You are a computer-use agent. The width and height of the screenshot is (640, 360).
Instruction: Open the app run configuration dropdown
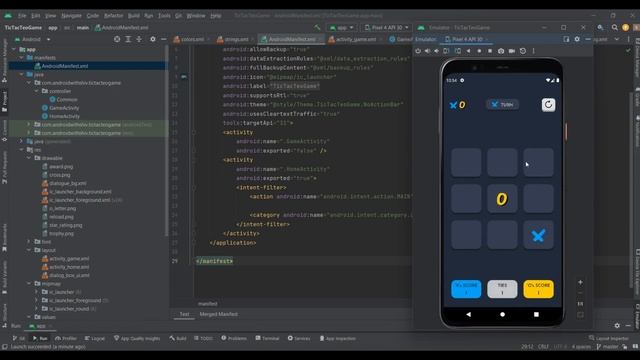tap(341, 27)
